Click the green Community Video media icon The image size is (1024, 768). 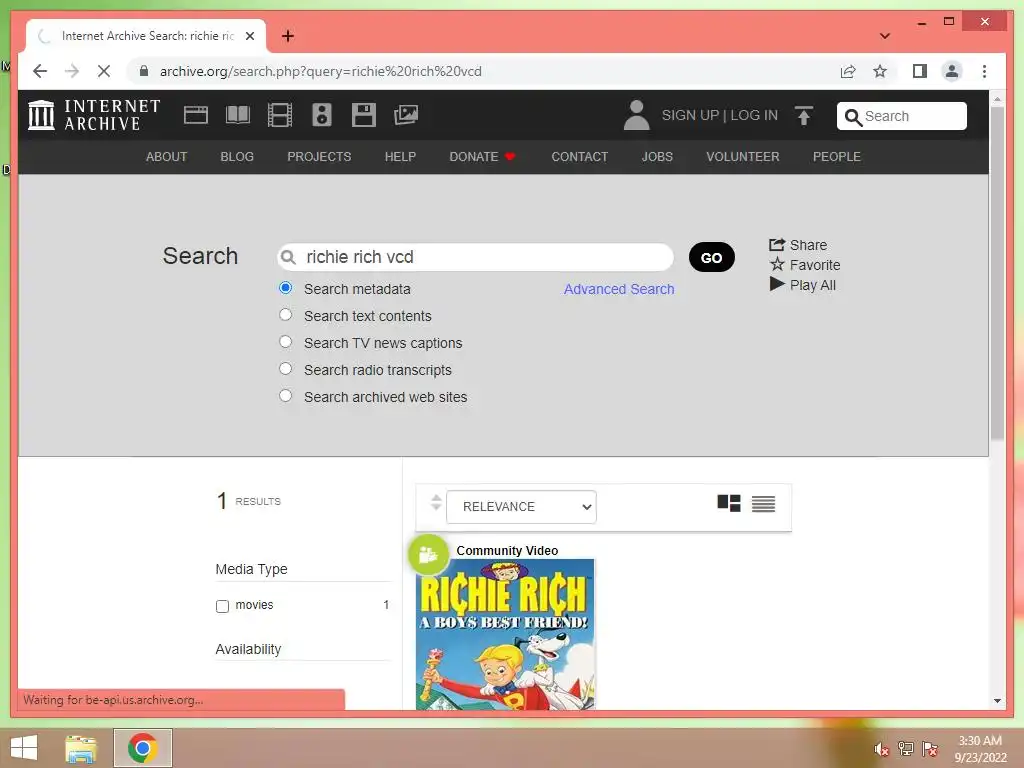click(428, 554)
